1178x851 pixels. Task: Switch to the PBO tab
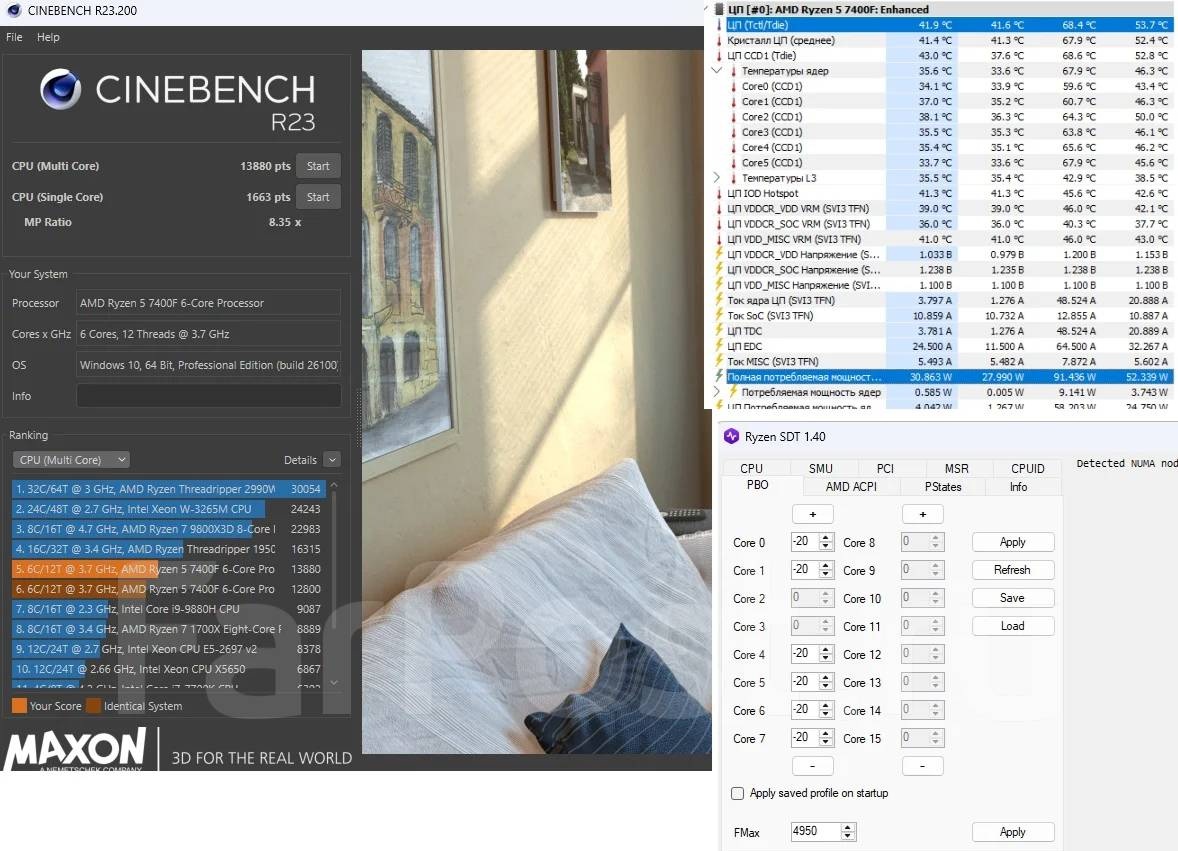757,485
